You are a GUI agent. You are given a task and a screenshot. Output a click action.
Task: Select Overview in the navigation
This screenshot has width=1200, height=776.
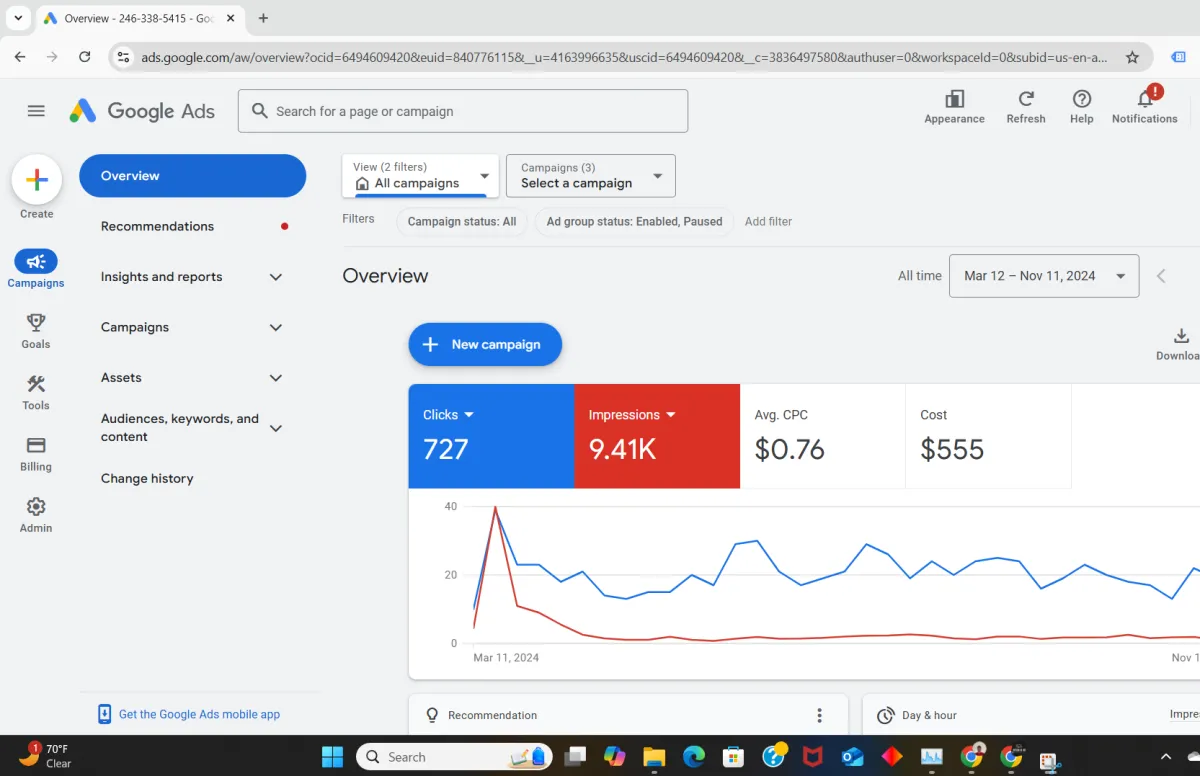[193, 176]
